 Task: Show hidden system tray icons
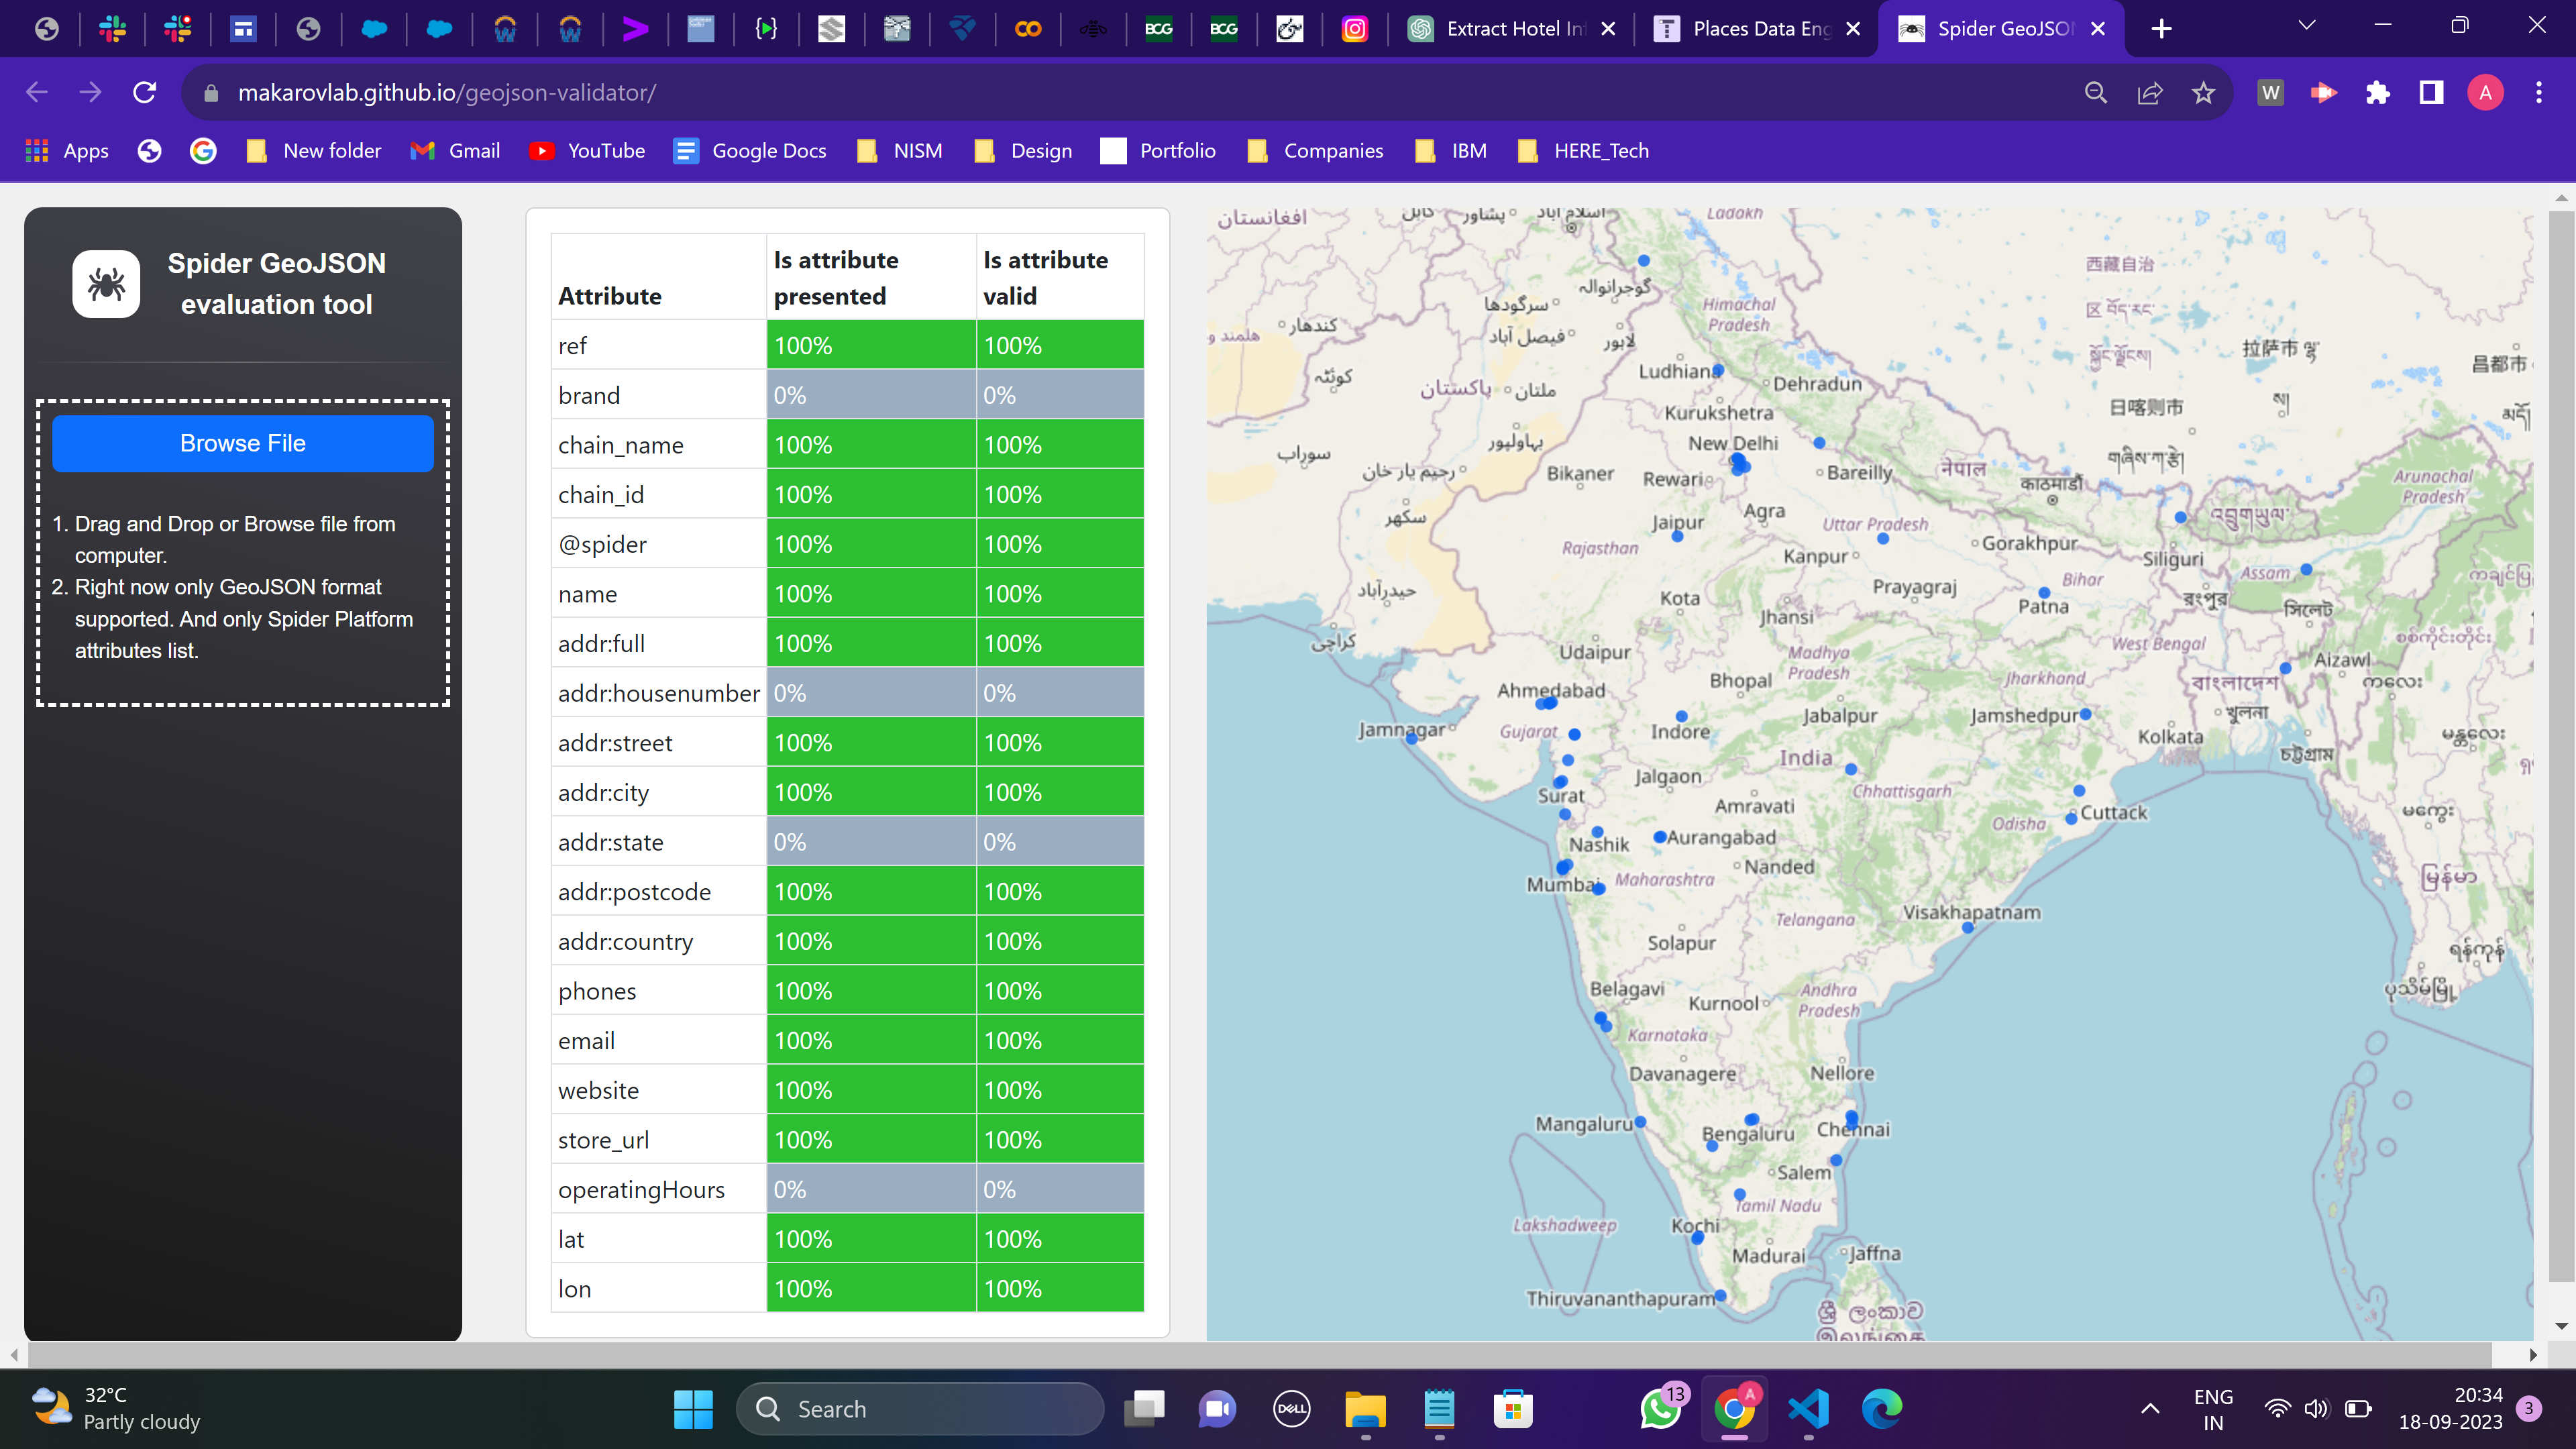[2150, 1409]
